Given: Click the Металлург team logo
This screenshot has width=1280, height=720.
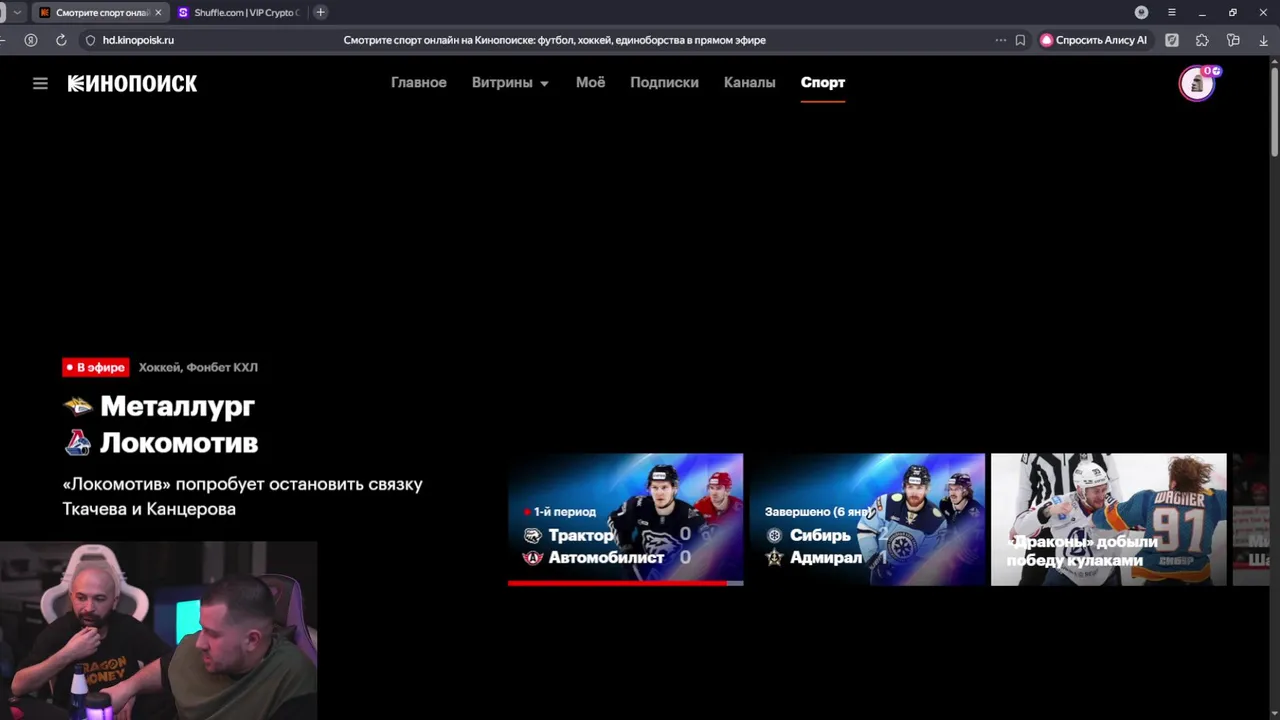Looking at the screenshot, I should point(77,406).
